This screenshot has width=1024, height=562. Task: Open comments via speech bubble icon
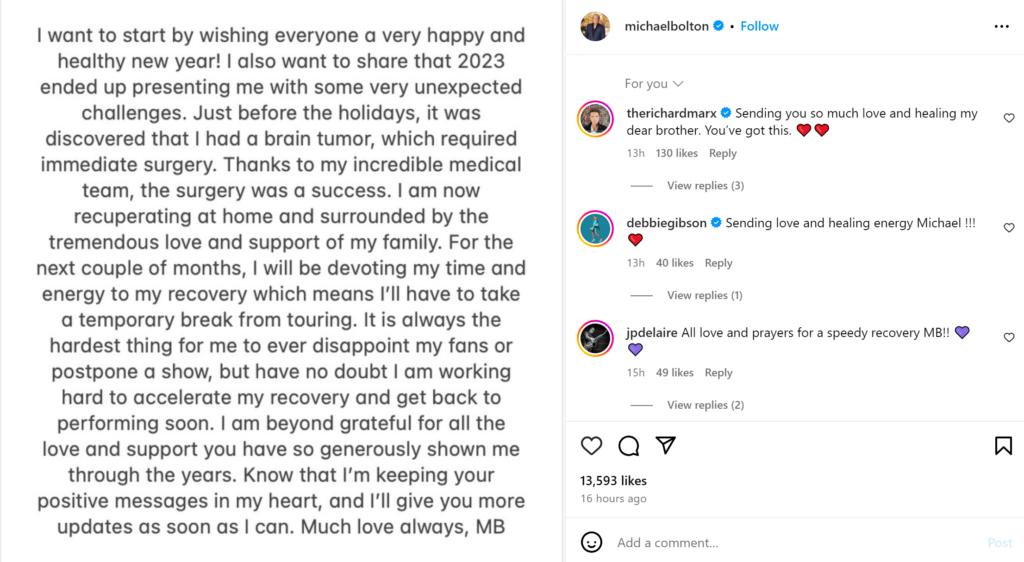coord(628,446)
